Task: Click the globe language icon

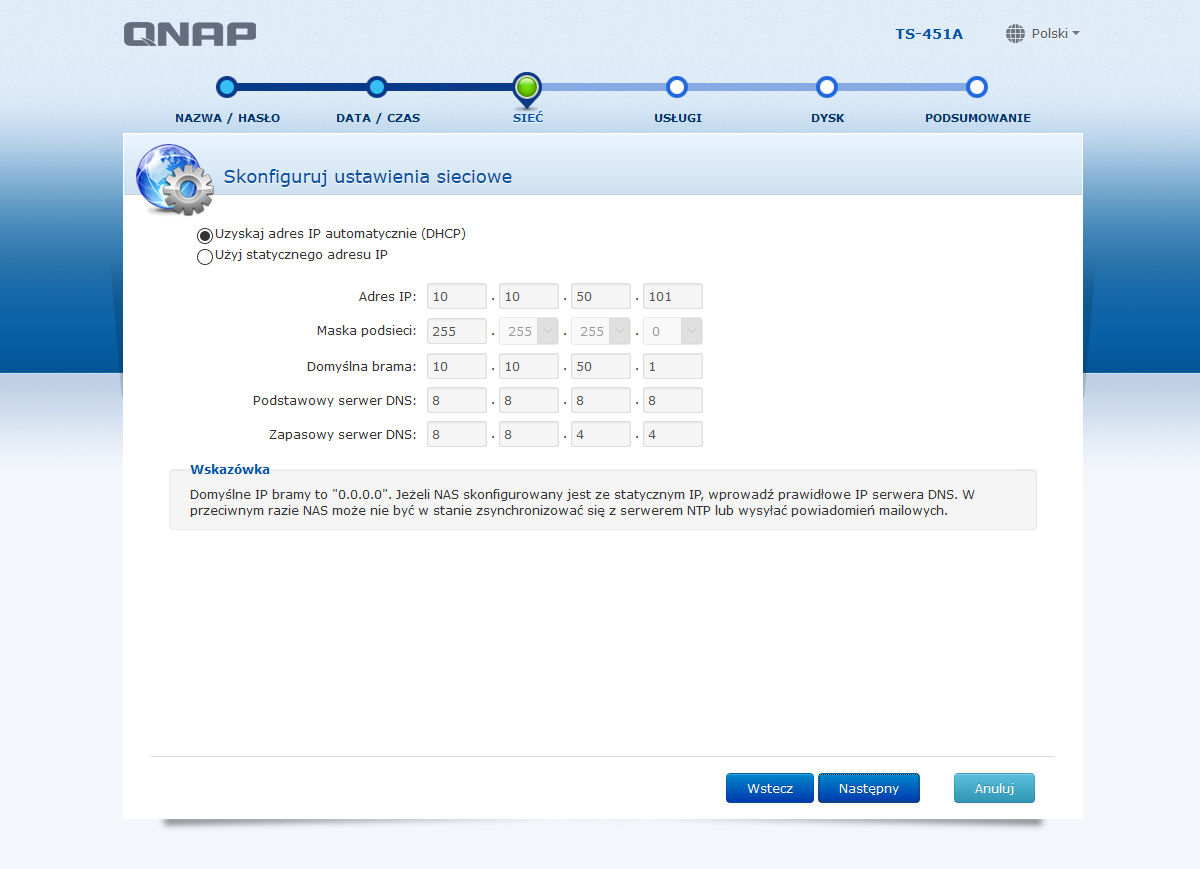Action: click(1015, 34)
